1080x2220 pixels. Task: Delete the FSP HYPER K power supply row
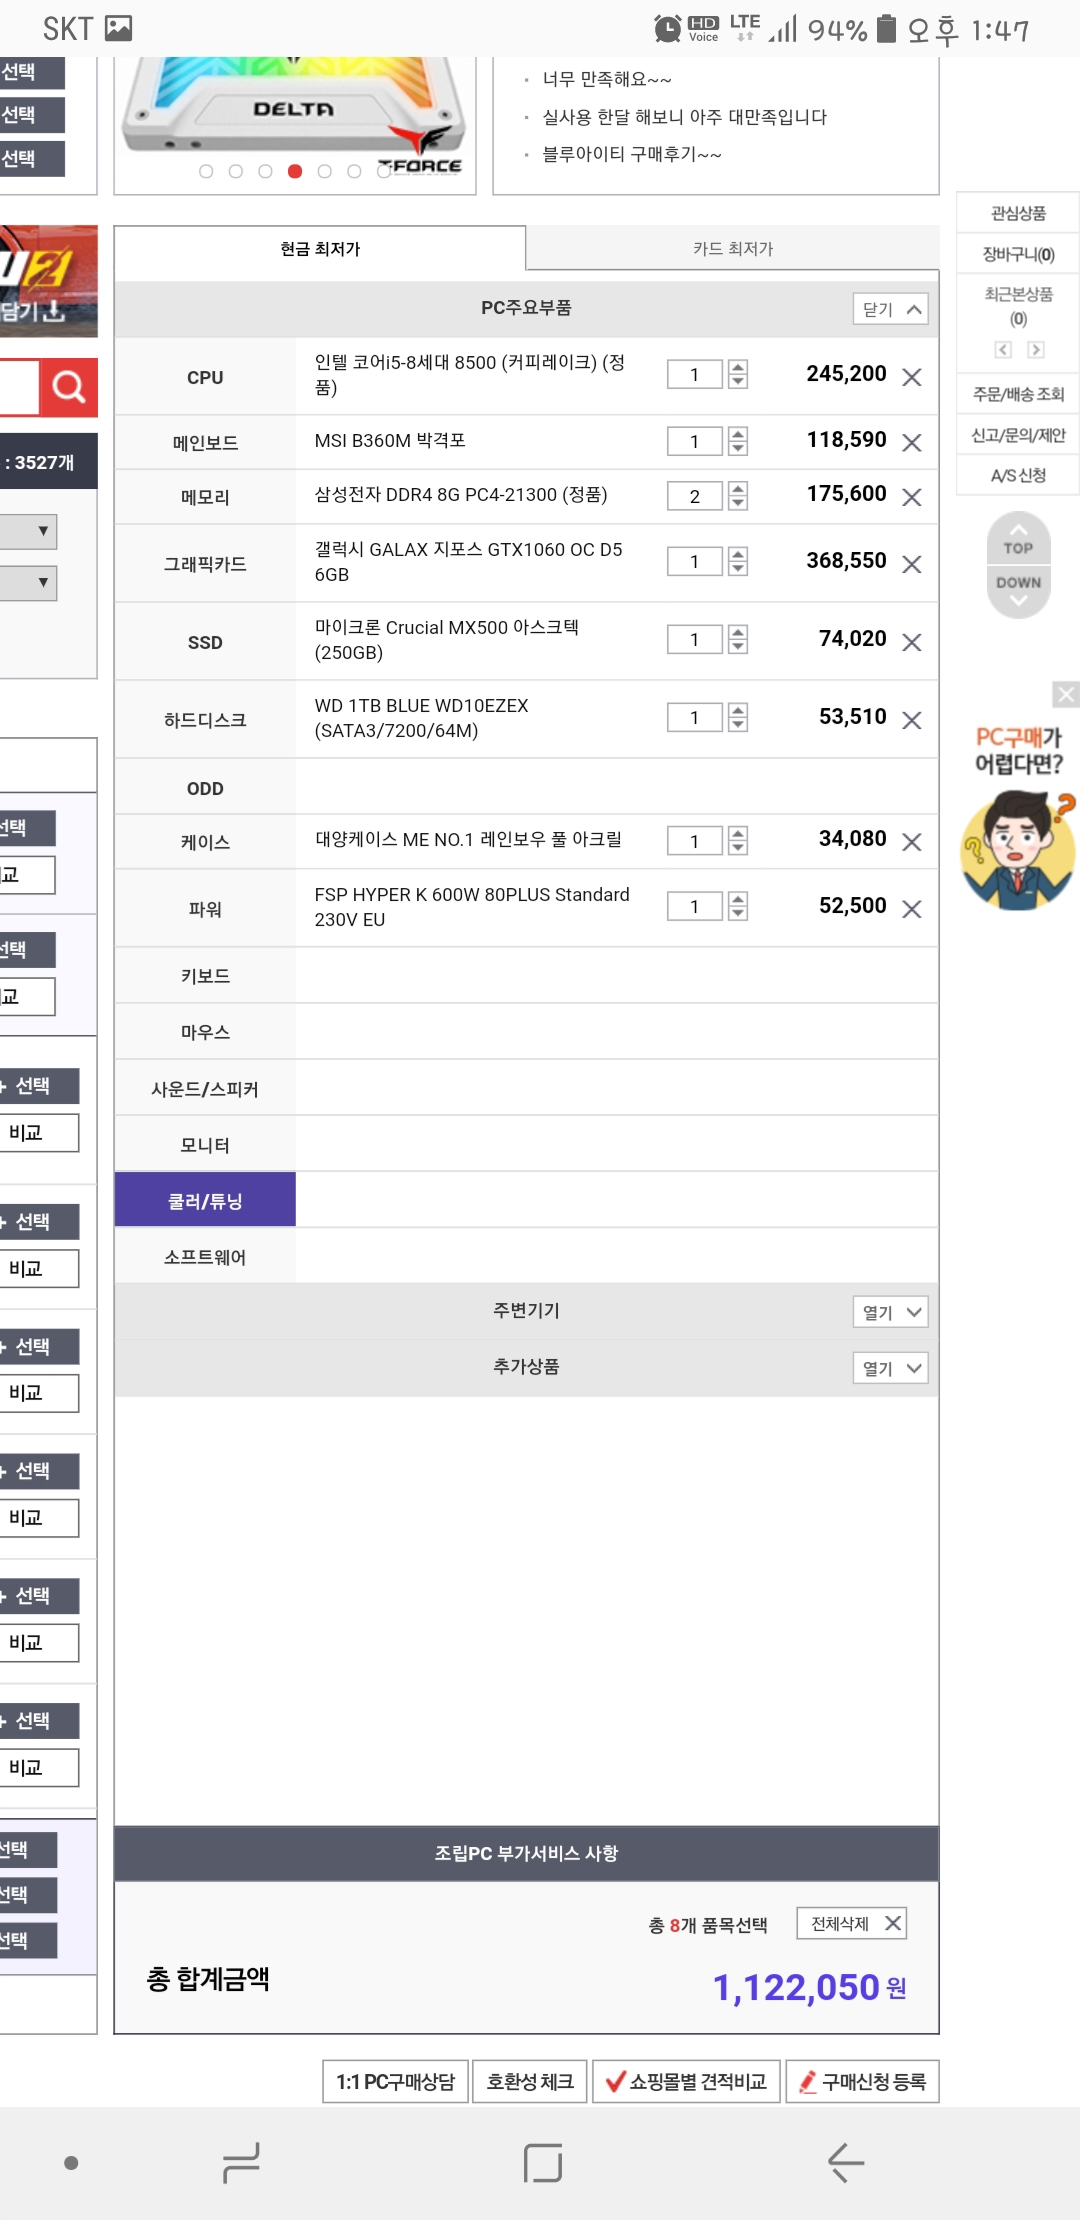coord(911,909)
